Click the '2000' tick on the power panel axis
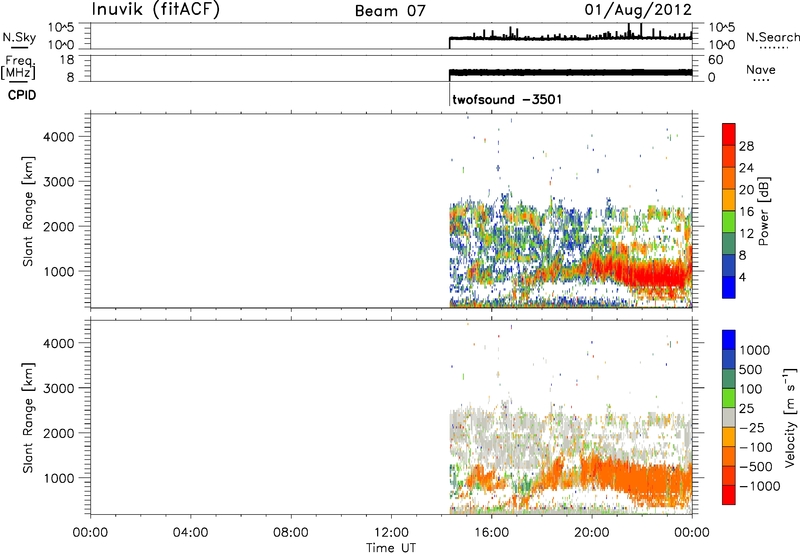The image size is (800, 554). pos(59,226)
